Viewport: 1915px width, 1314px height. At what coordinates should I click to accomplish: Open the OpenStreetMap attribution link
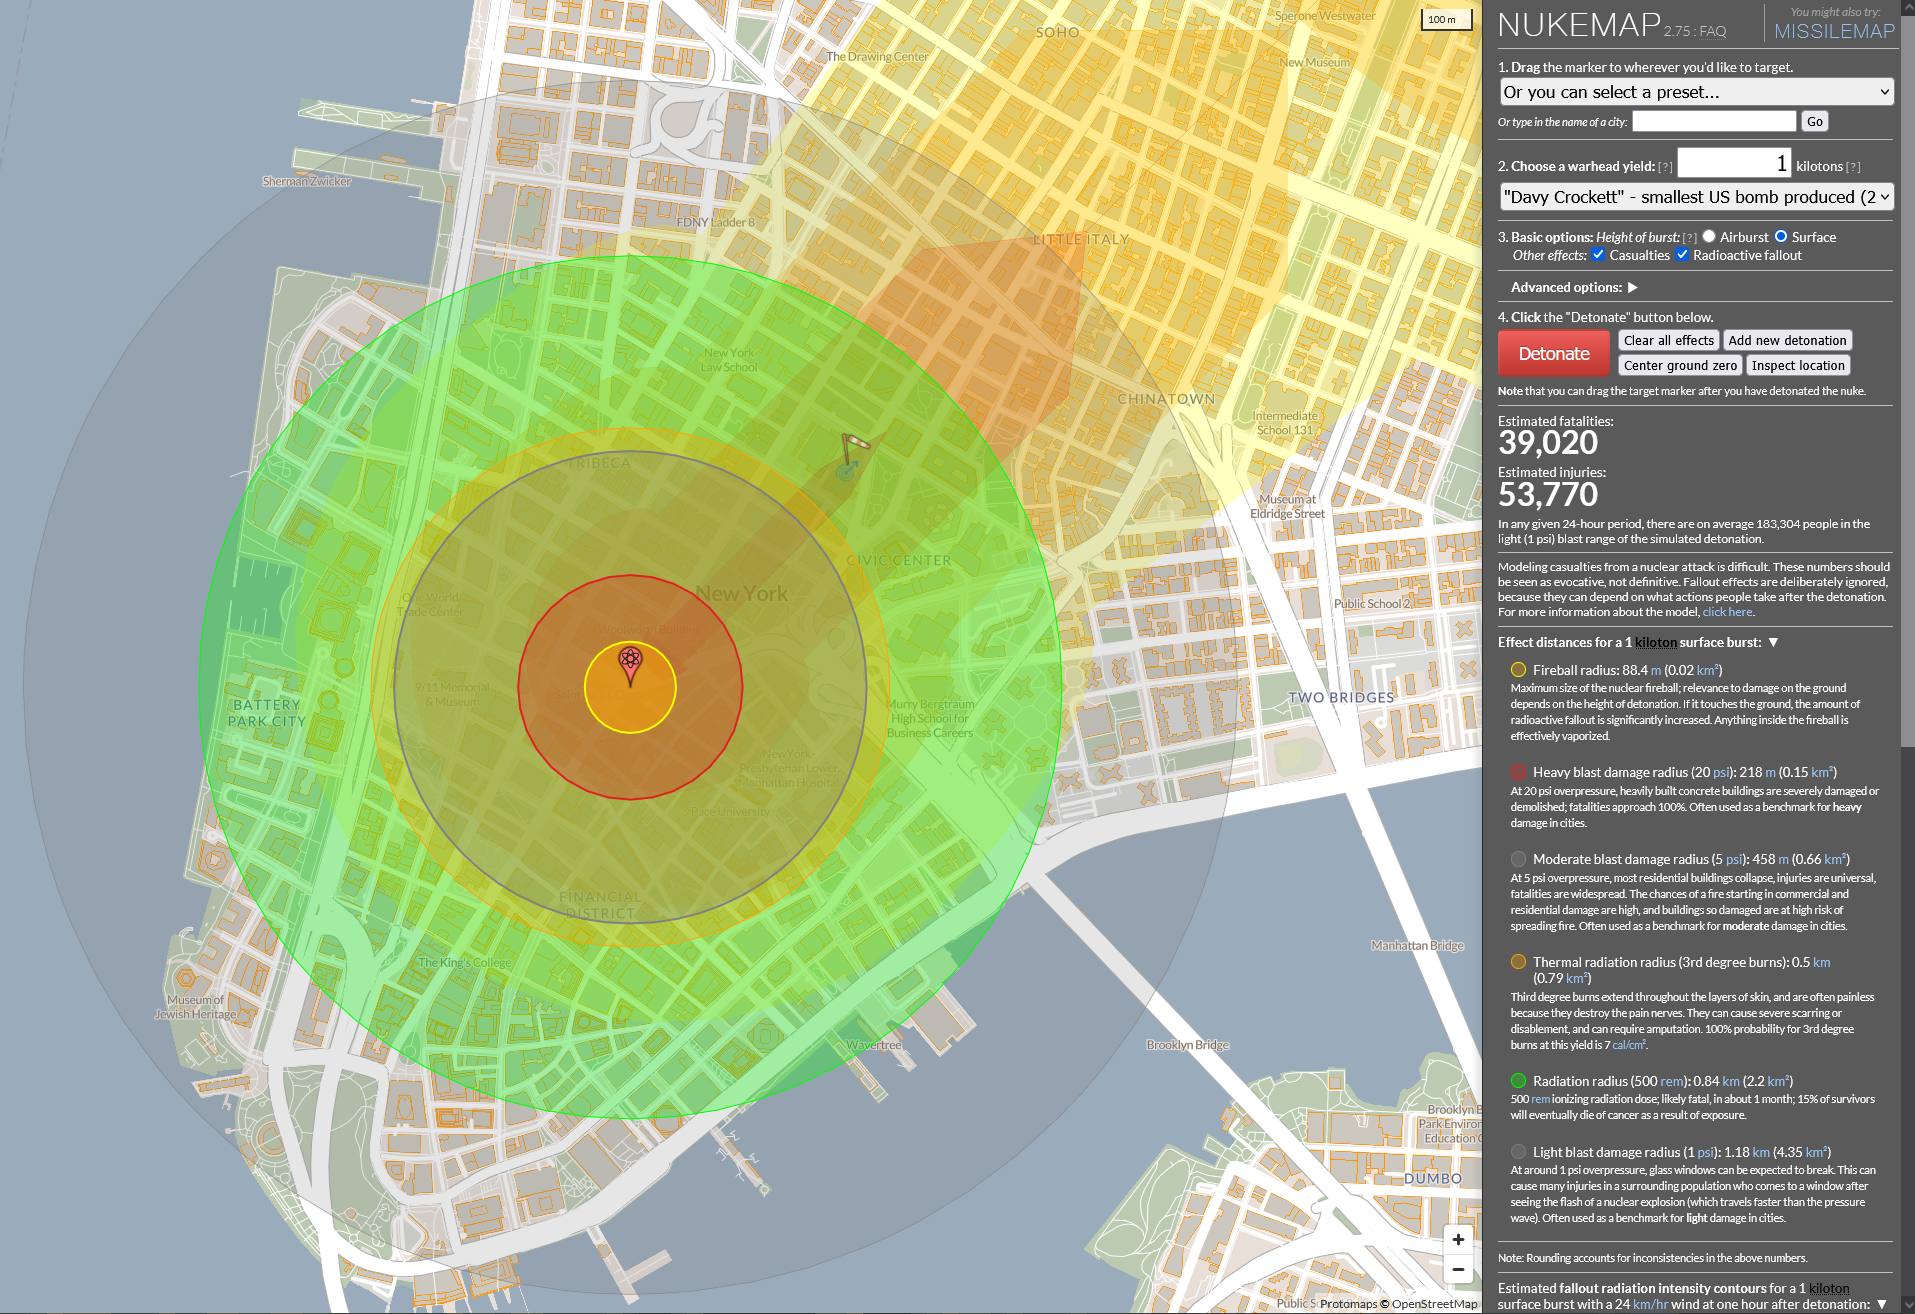tap(1434, 1304)
